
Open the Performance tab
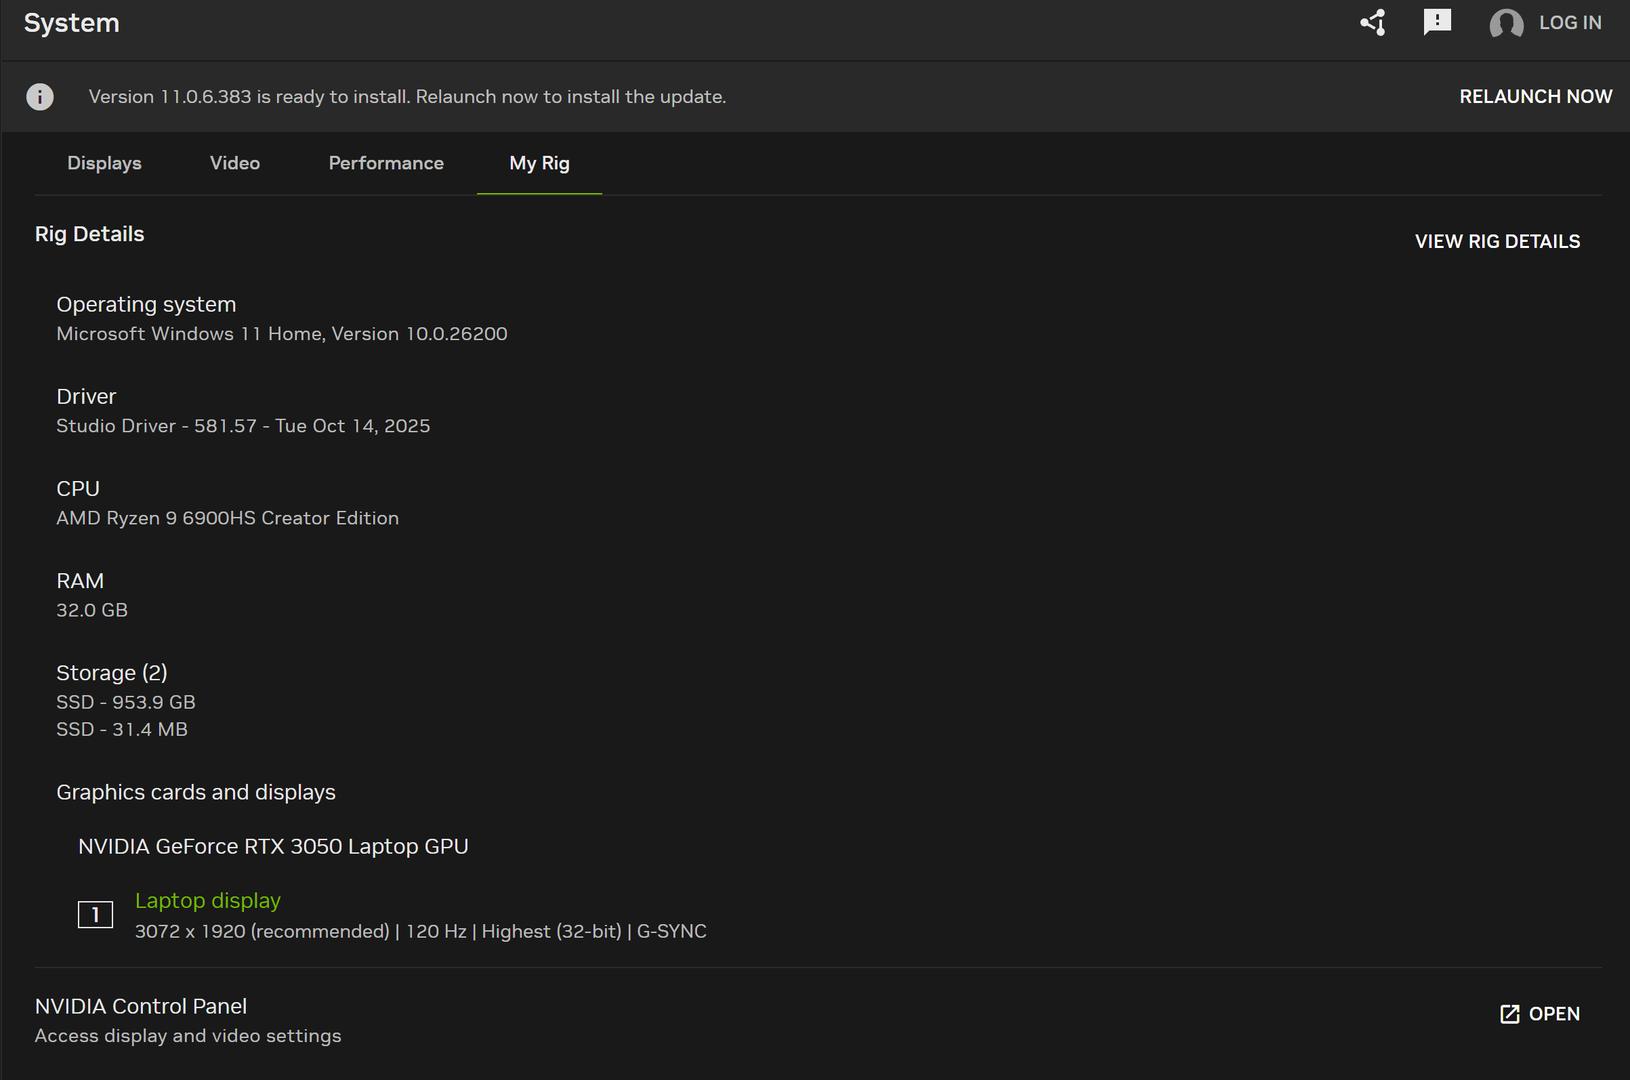click(x=386, y=163)
